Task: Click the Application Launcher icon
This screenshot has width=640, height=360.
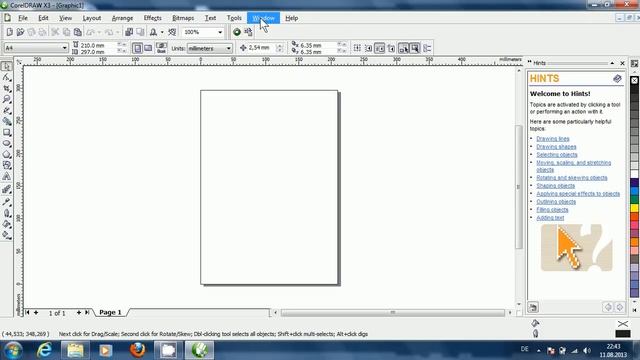Action: pos(153,32)
